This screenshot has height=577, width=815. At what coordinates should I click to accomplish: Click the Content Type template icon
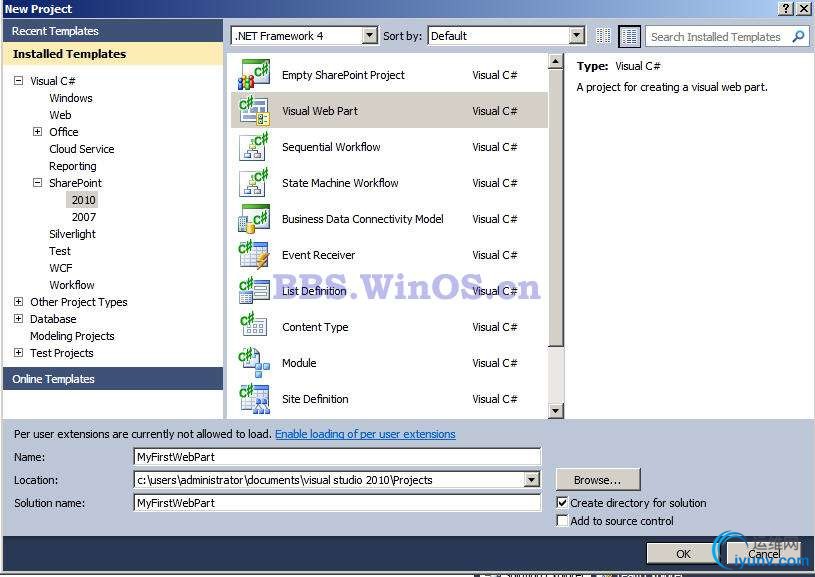pyautogui.click(x=254, y=326)
